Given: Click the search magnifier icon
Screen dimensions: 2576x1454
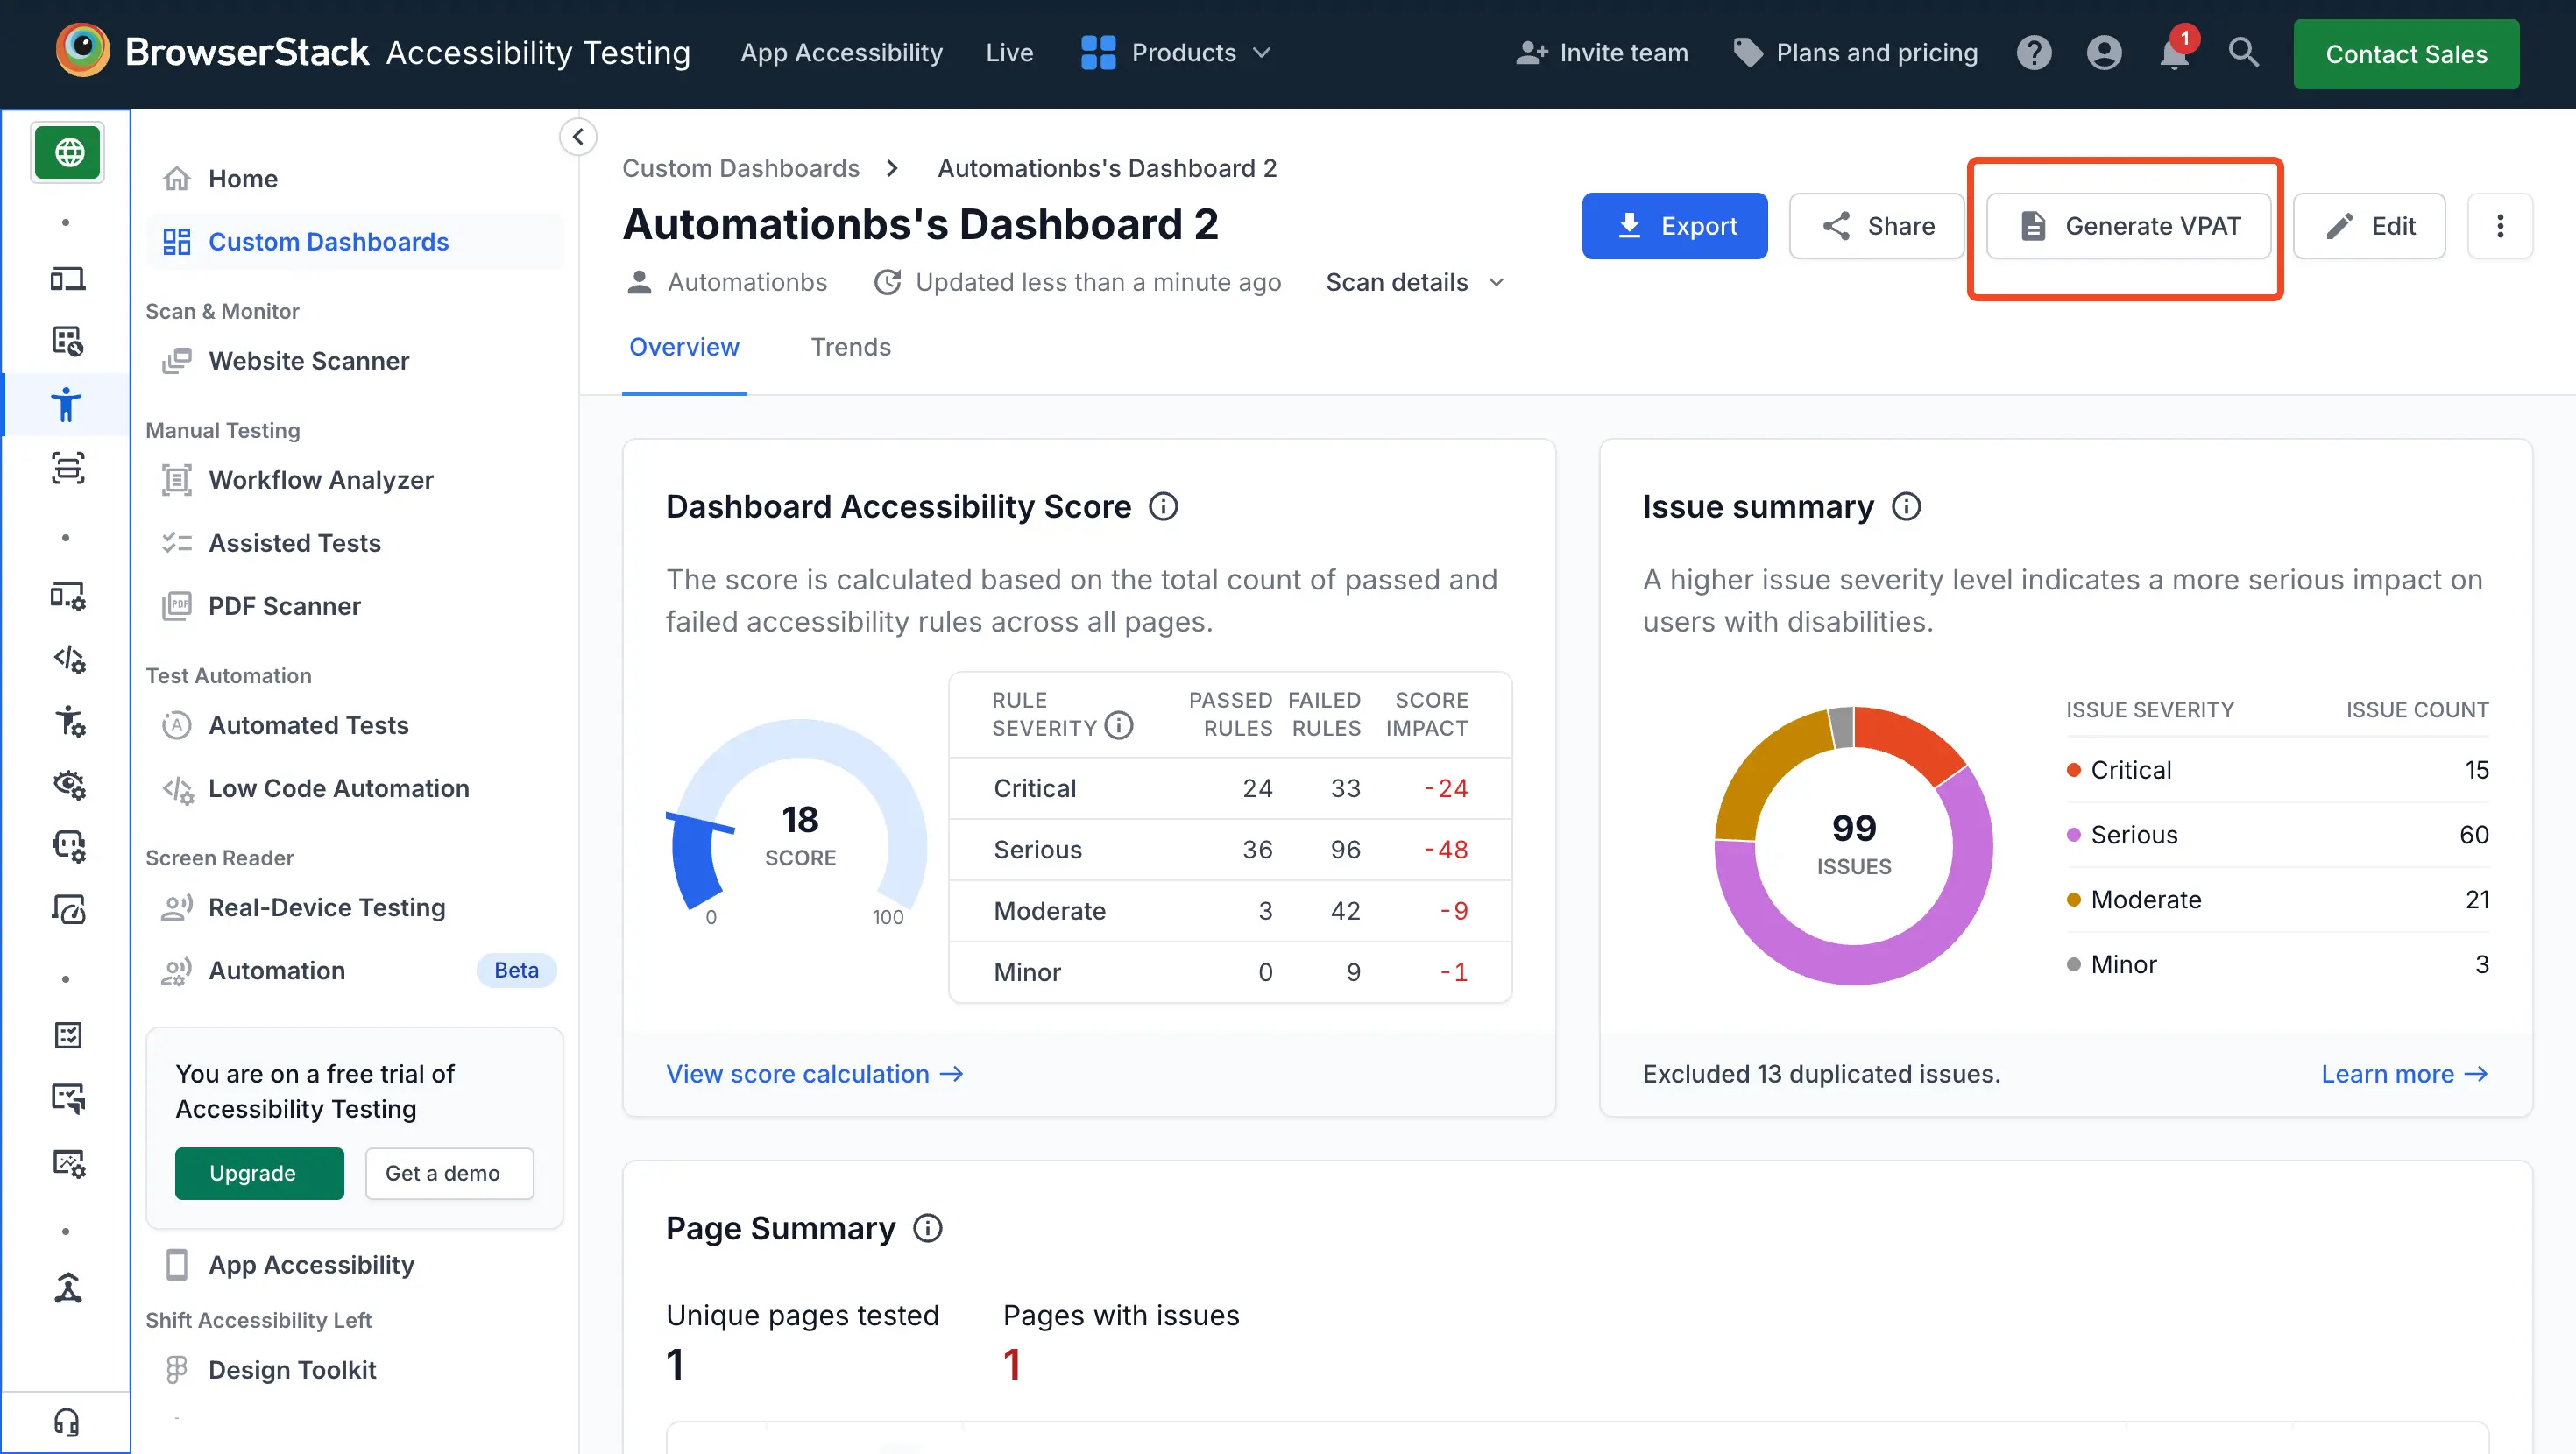Looking at the screenshot, I should pos(2243,53).
